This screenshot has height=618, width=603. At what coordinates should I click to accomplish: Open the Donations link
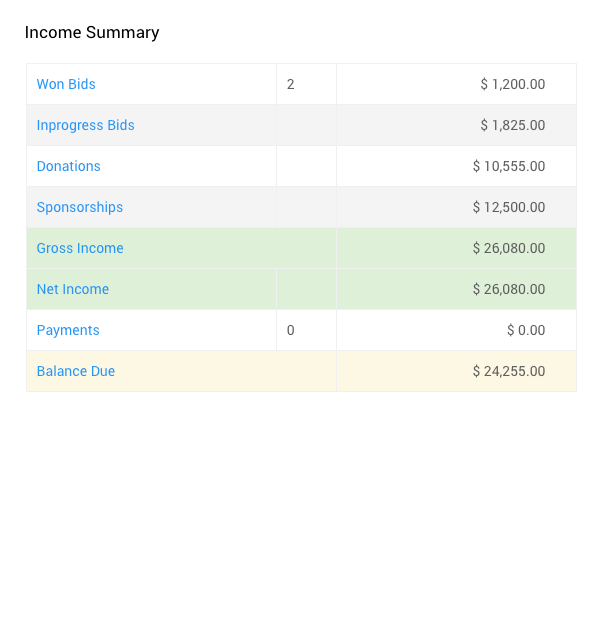coord(68,166)
